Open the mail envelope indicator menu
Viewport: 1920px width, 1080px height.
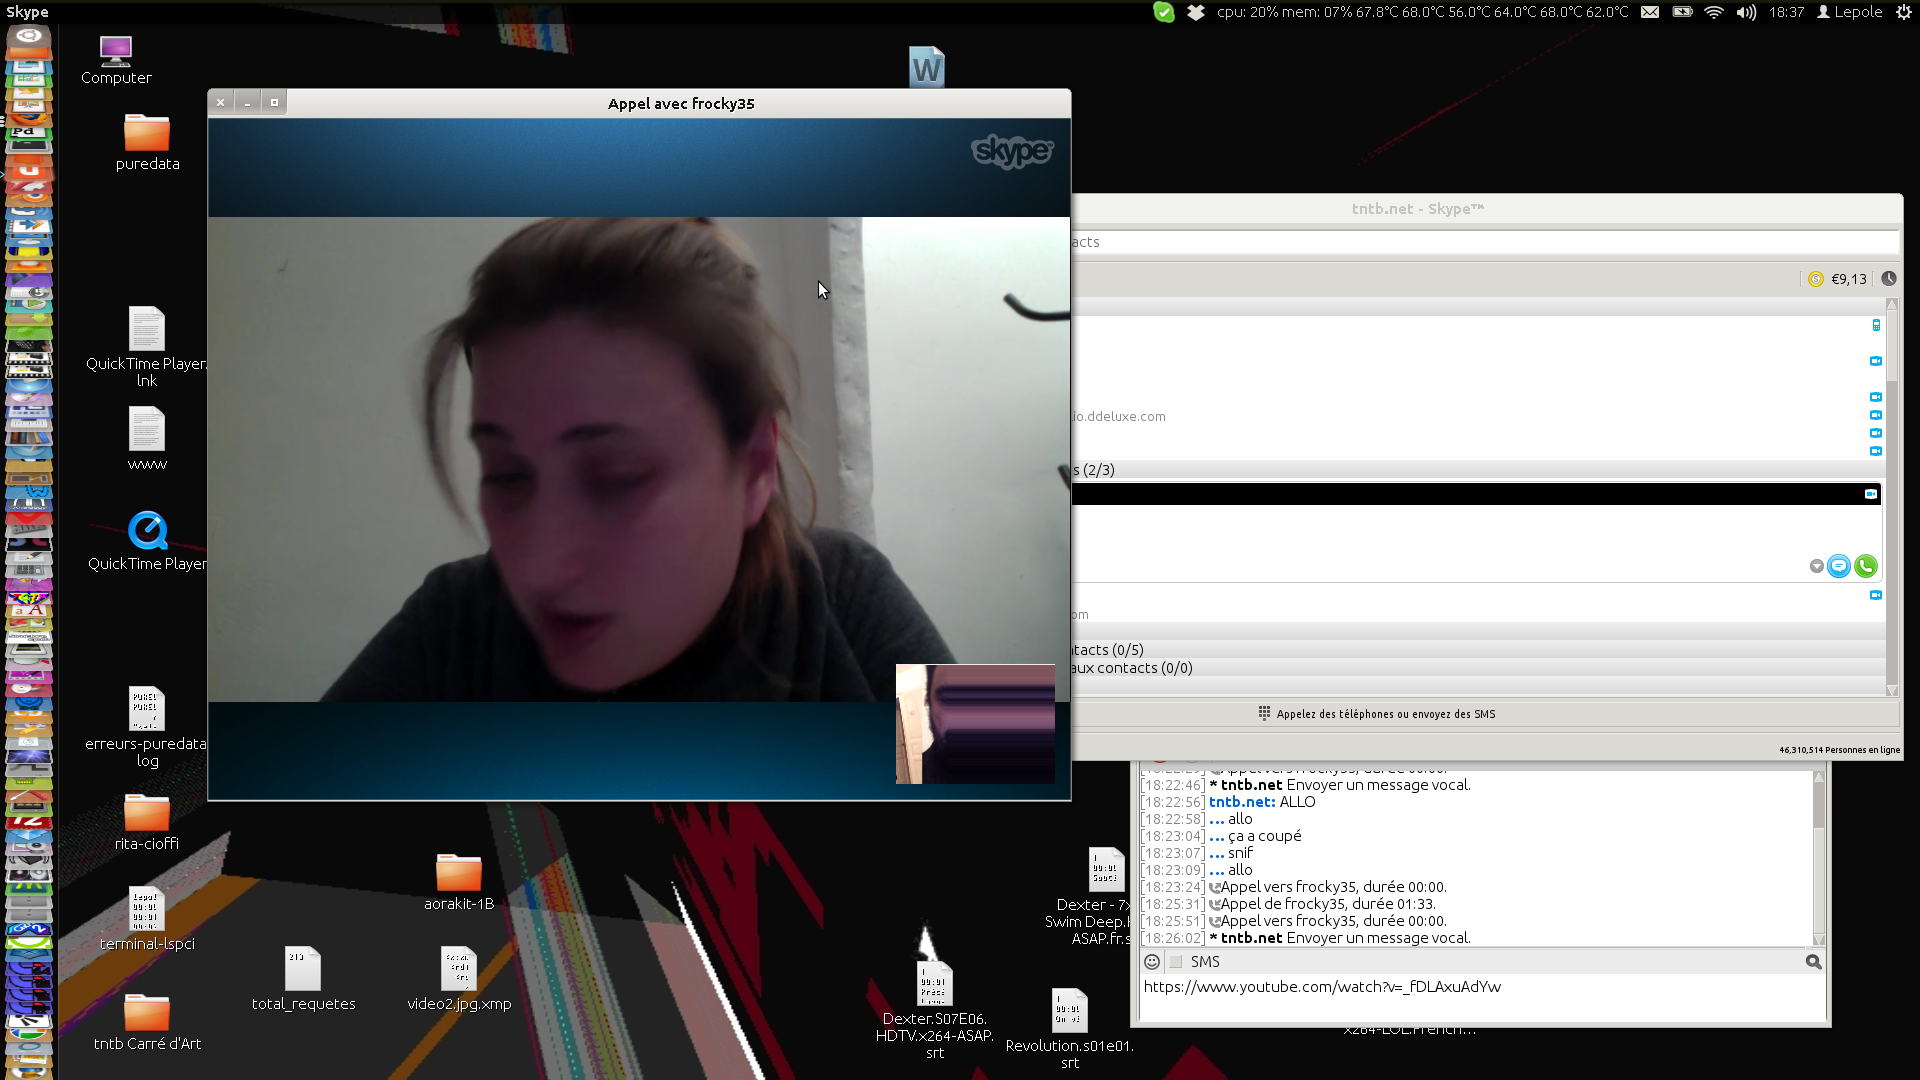click(x=1650, y=12)
